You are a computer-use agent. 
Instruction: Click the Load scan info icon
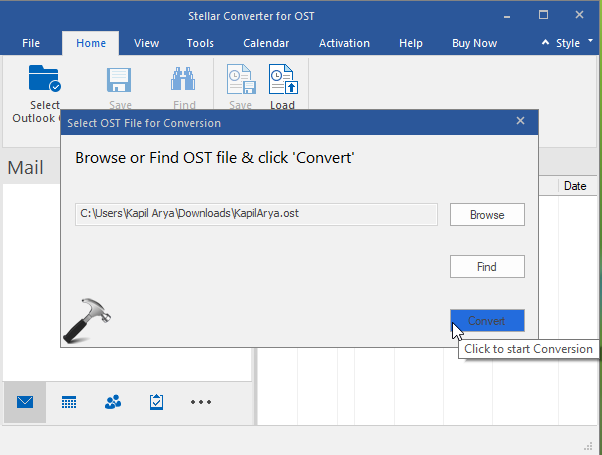[283, 79]
